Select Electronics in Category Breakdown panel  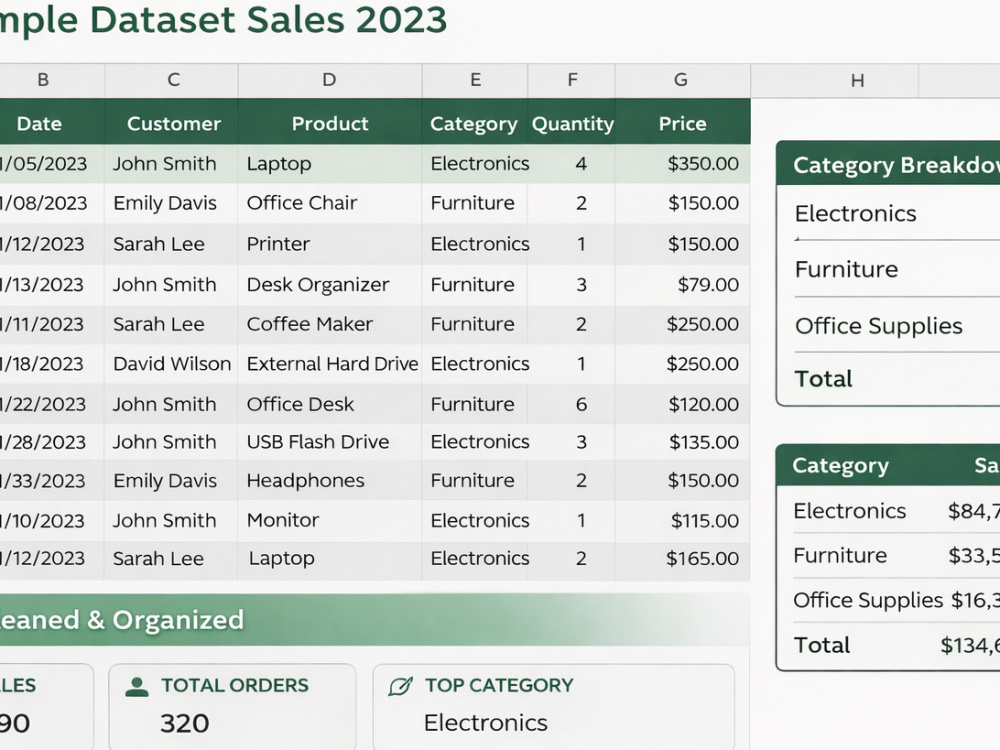pos(855,214)
